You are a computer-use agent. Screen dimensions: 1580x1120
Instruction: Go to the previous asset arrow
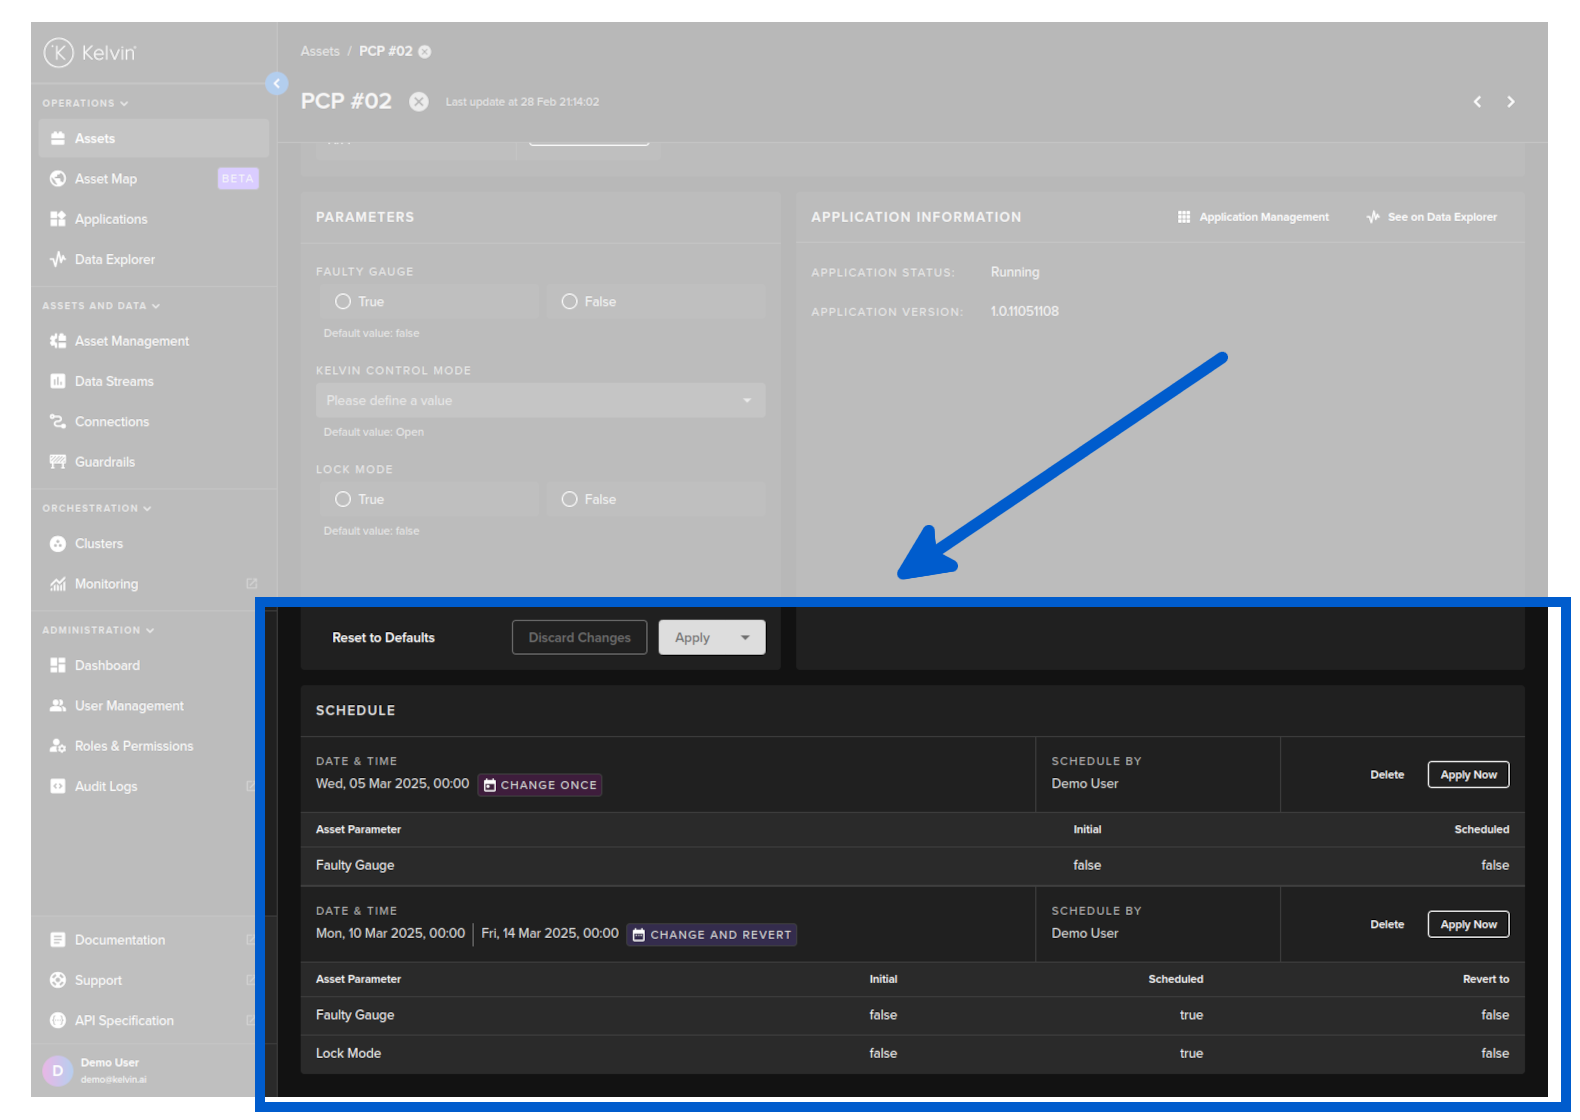(x=1477, y=102)
